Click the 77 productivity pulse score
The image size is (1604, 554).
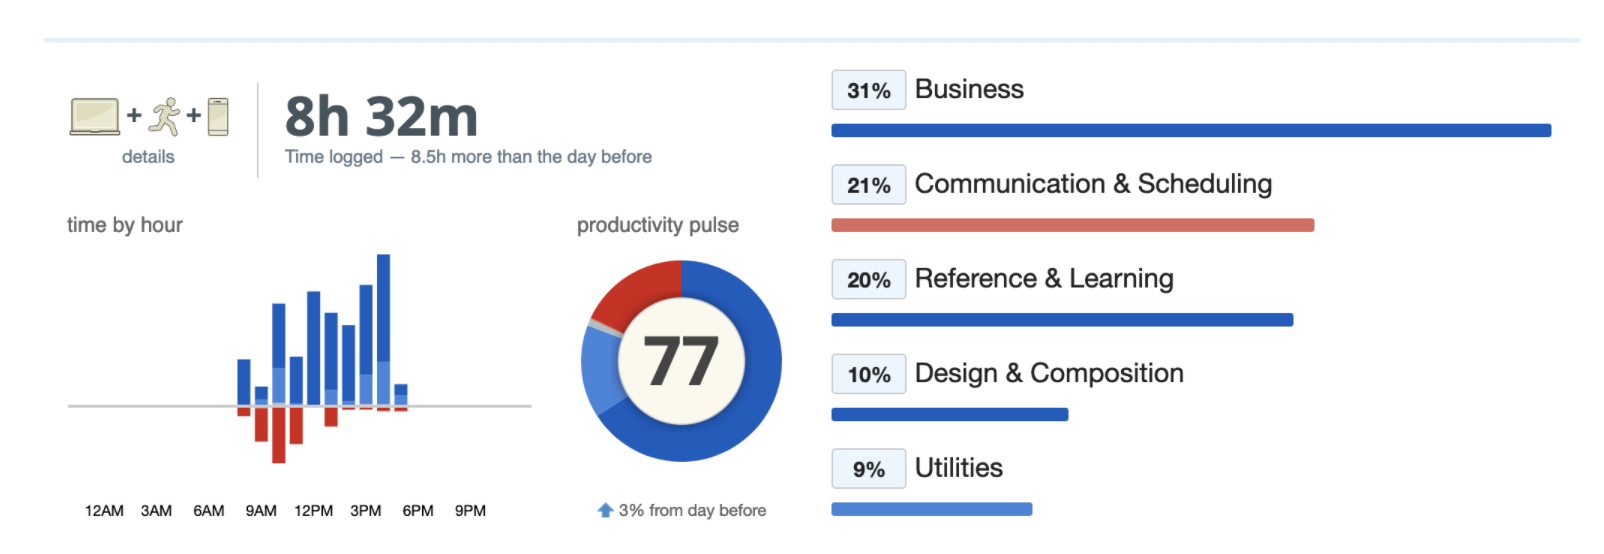point(681,361)
